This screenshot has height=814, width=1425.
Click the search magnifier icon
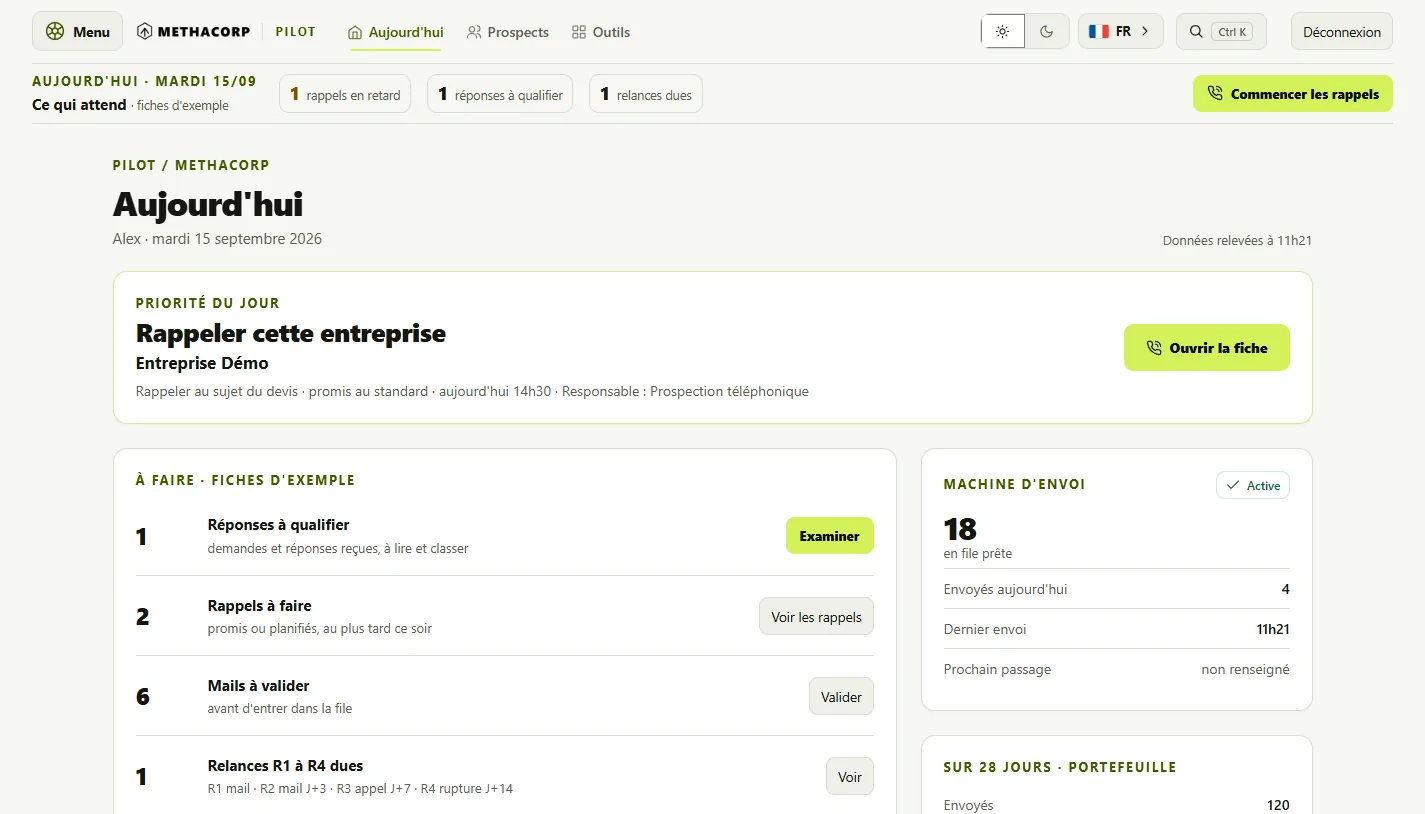point(1196,31)
